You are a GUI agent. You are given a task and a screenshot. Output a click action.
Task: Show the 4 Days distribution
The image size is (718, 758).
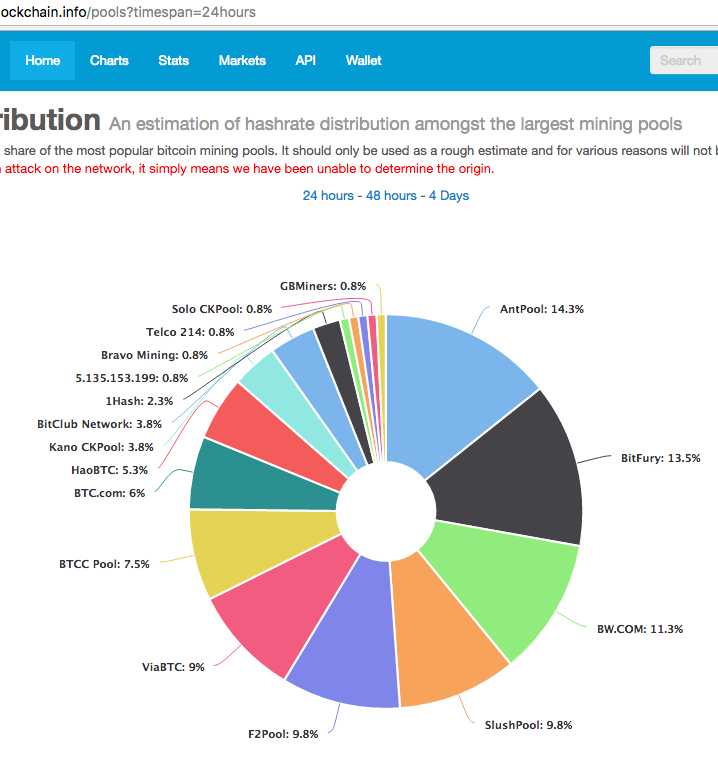(449, 195)
